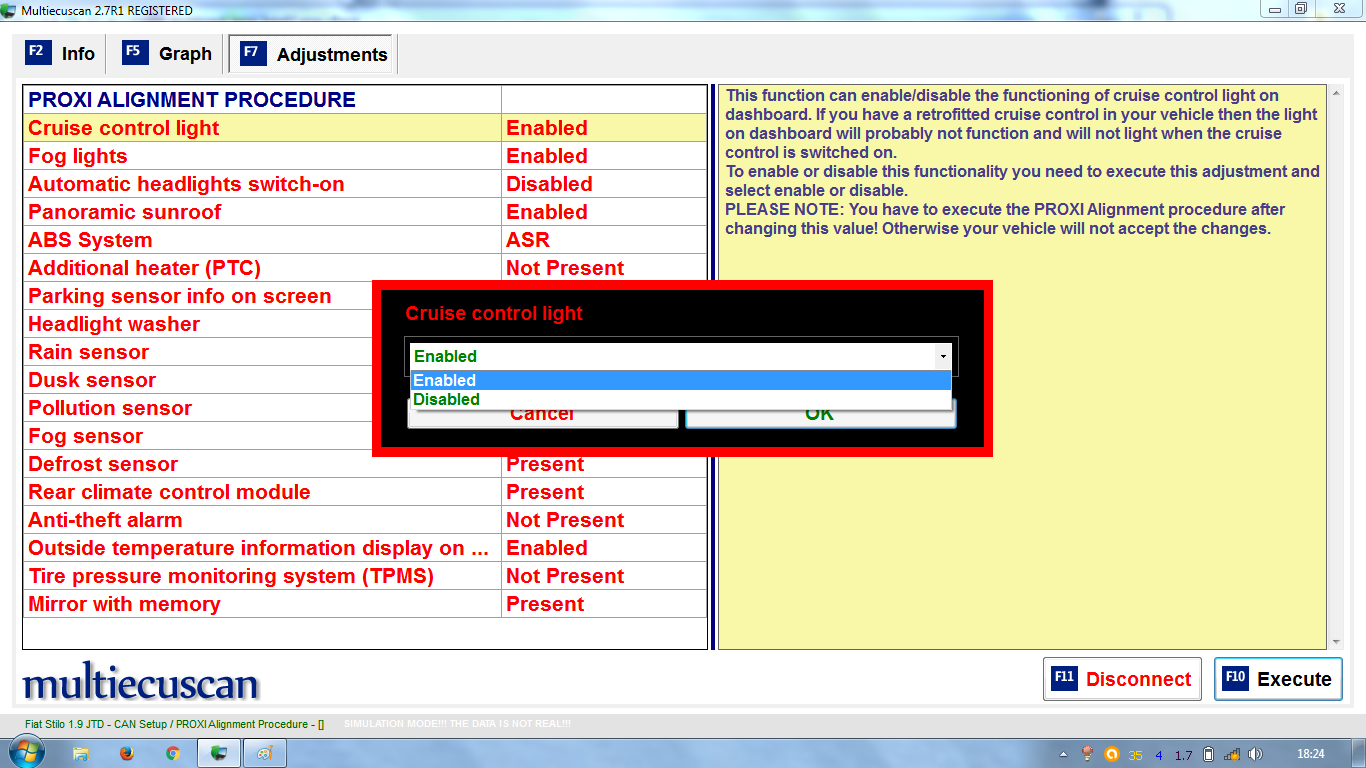The height and width of the screenshot is (768, 1366).
Task: Click Disabled value for Automatic headlights
Action: (549, 184)
